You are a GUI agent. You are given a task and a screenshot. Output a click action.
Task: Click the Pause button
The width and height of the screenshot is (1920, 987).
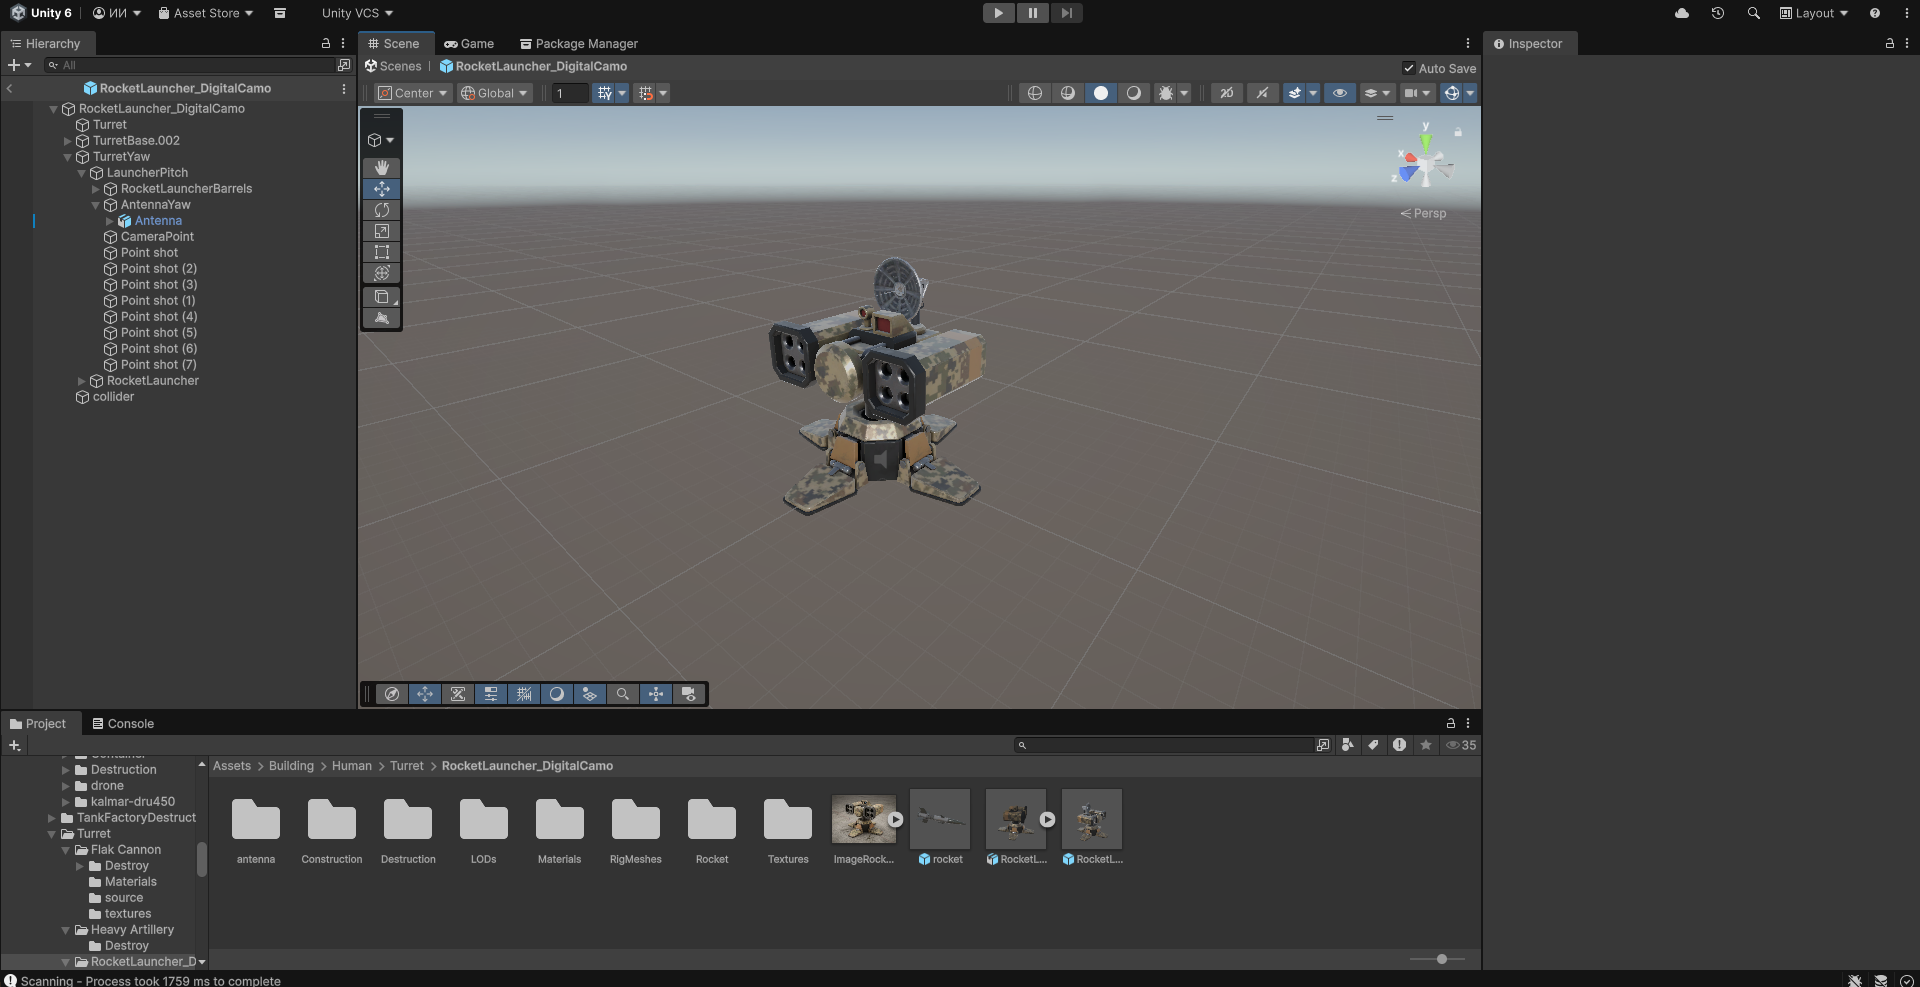(1032, 13)
